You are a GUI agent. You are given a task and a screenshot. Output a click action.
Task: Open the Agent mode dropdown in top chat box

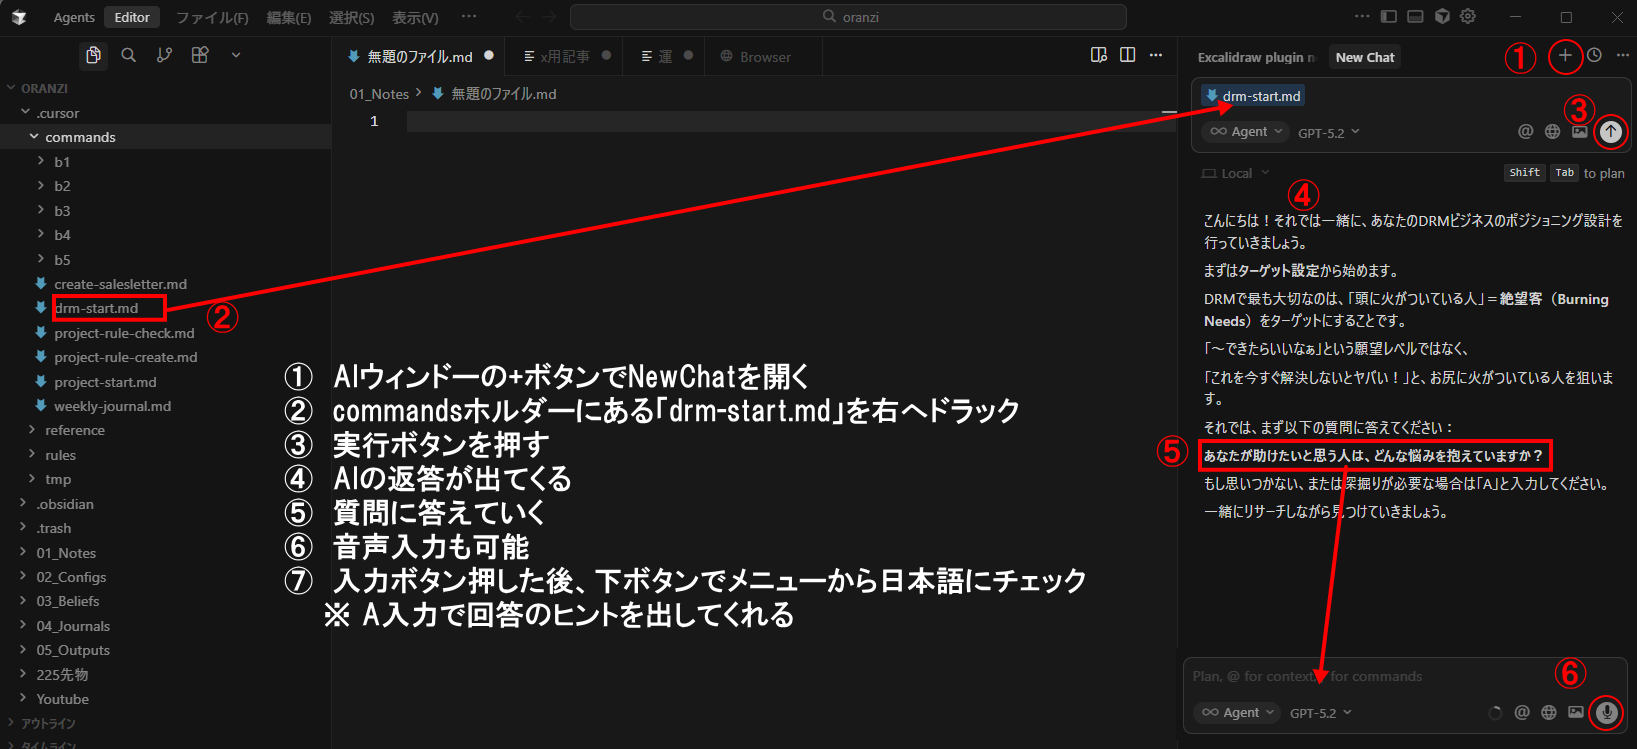point(1246,132)
